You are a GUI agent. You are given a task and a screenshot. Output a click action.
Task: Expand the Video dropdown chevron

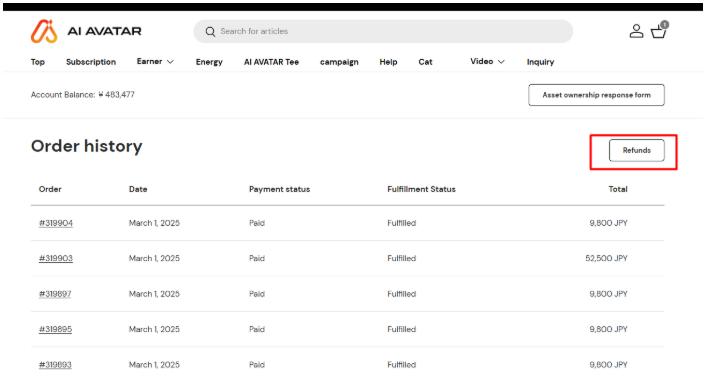pos(501,62)
